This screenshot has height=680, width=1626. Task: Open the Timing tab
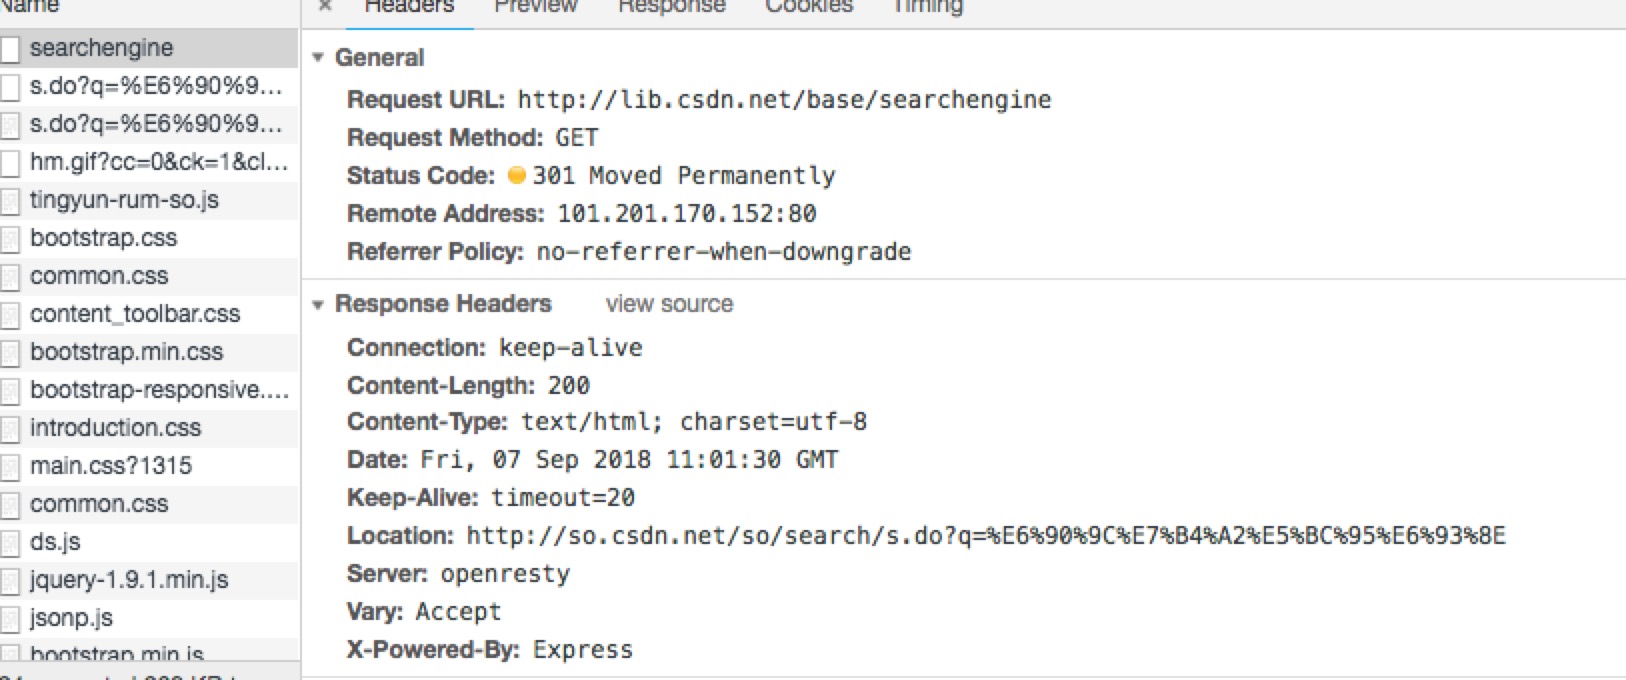point(927,7)
